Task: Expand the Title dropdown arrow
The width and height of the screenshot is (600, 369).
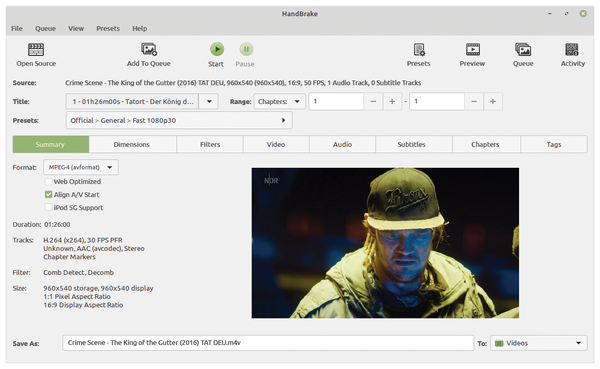Action: (x=209, y=101)
